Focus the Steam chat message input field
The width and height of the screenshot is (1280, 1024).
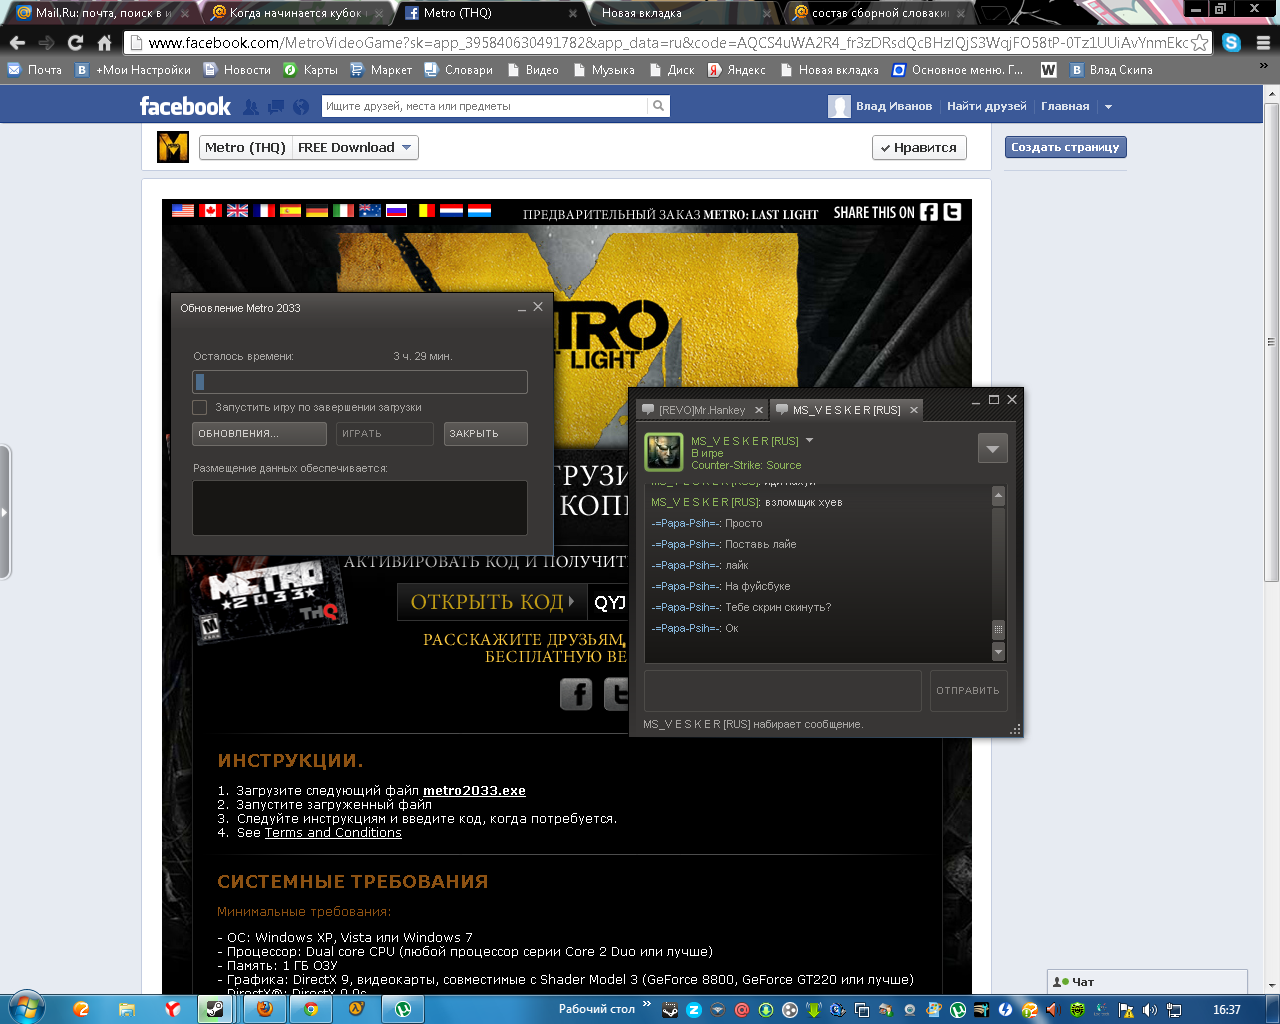coord(783,690)
